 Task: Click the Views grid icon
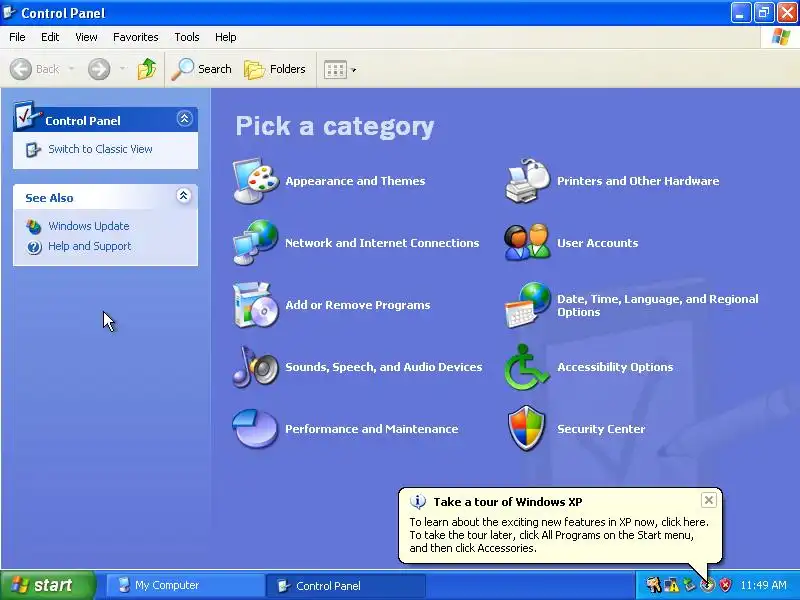point(335,69)
